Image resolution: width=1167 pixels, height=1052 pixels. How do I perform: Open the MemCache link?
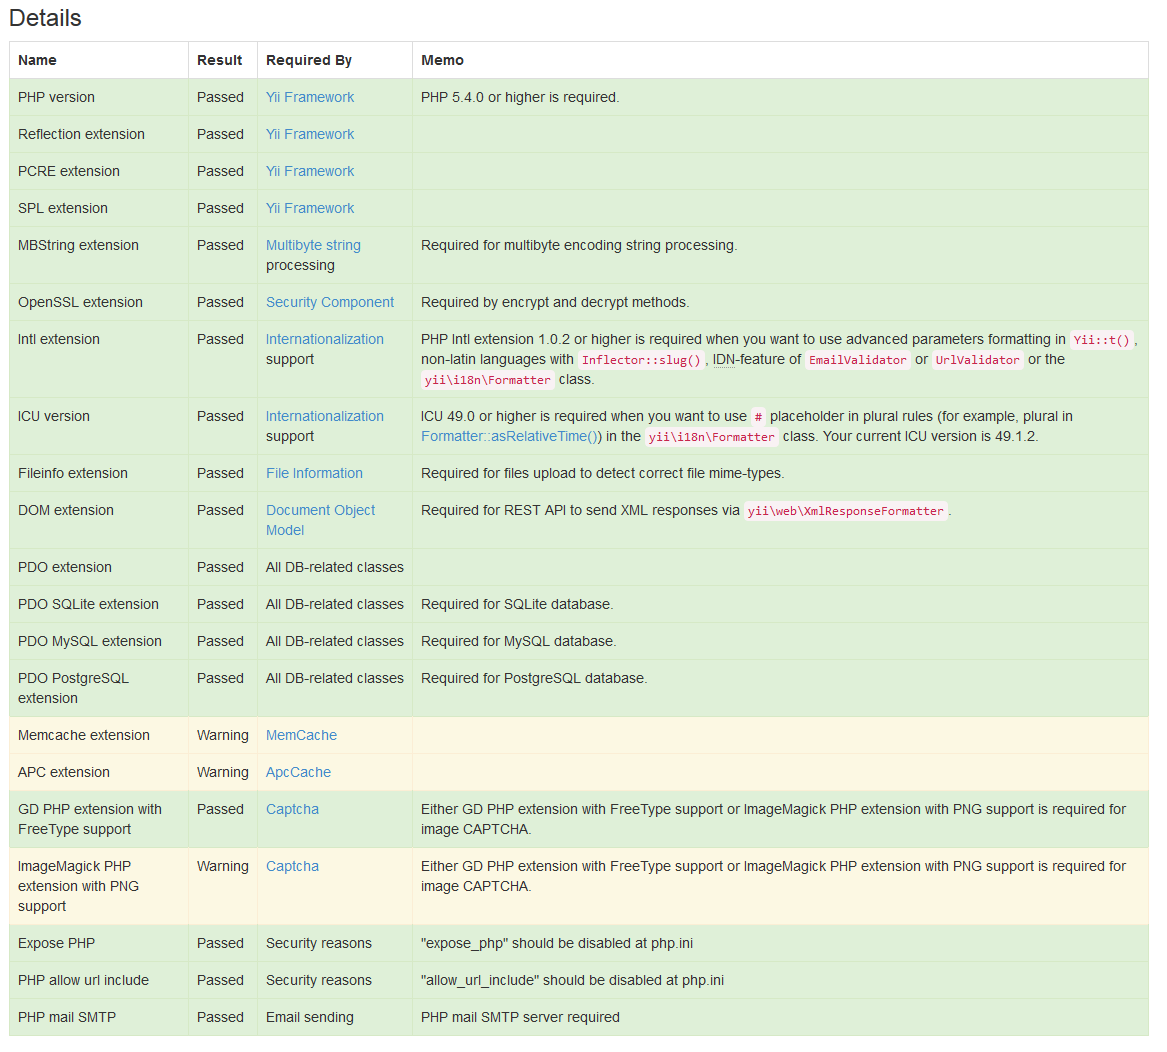coord(301,735)
